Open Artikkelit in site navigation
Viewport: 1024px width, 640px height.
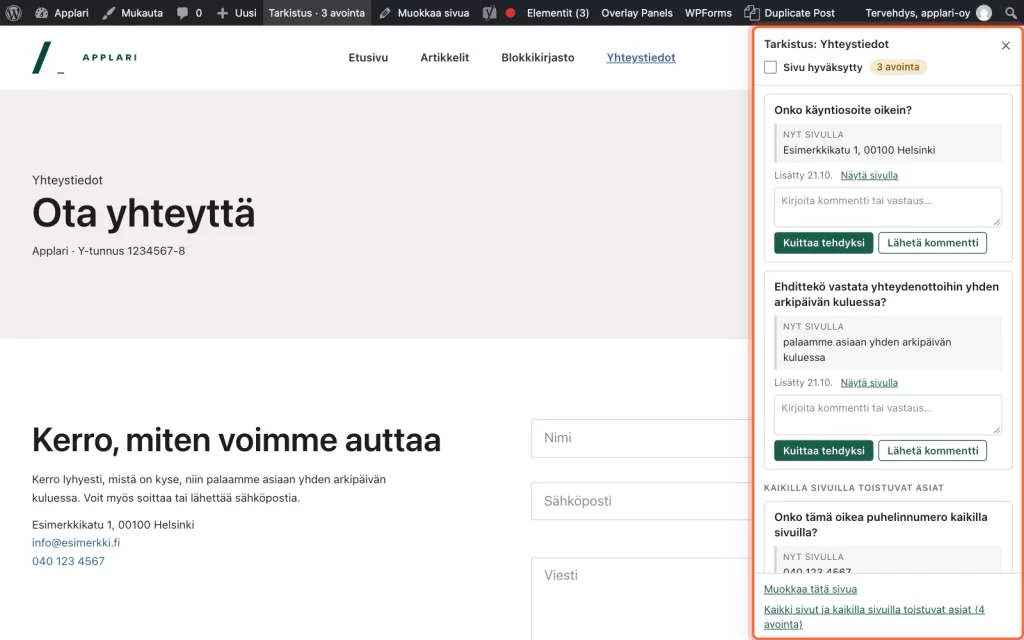[x=445, y=57]
